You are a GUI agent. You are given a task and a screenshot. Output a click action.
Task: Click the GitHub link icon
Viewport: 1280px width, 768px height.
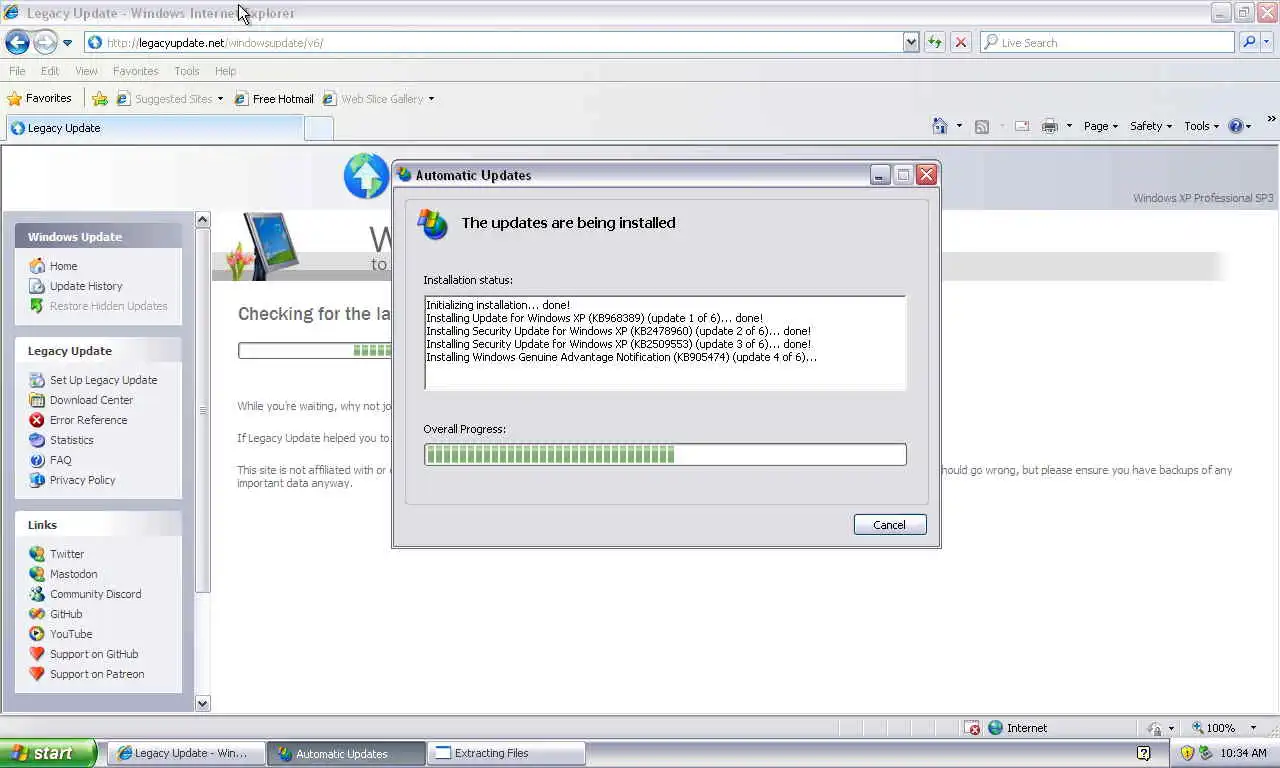point(37,614)
